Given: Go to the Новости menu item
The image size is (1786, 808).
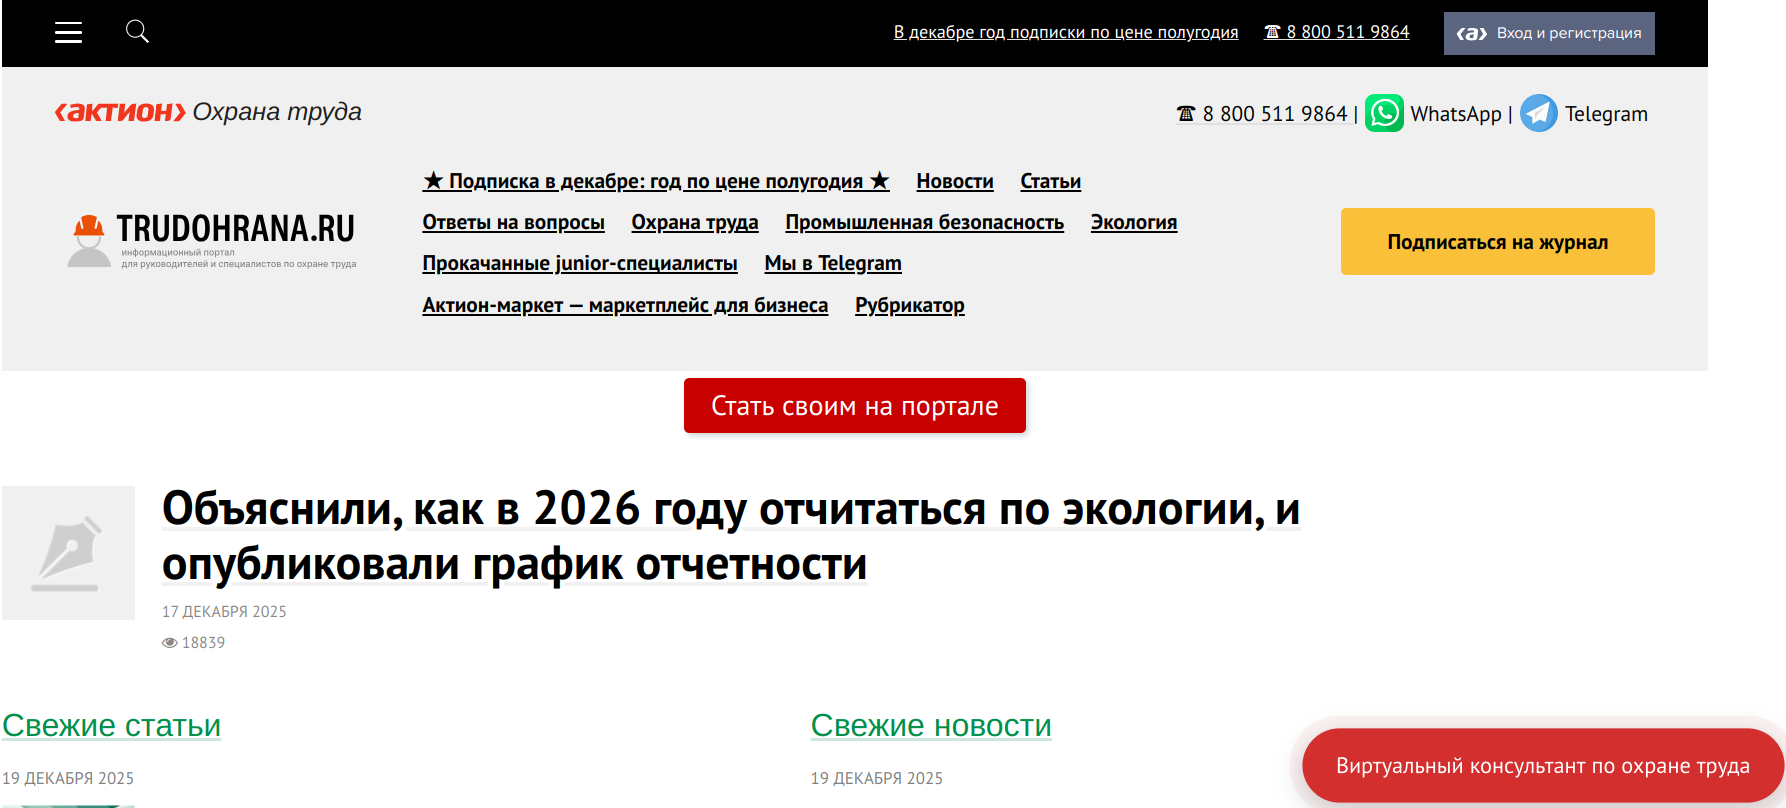Looking at the screenshot, I should (x=954, y=181).
